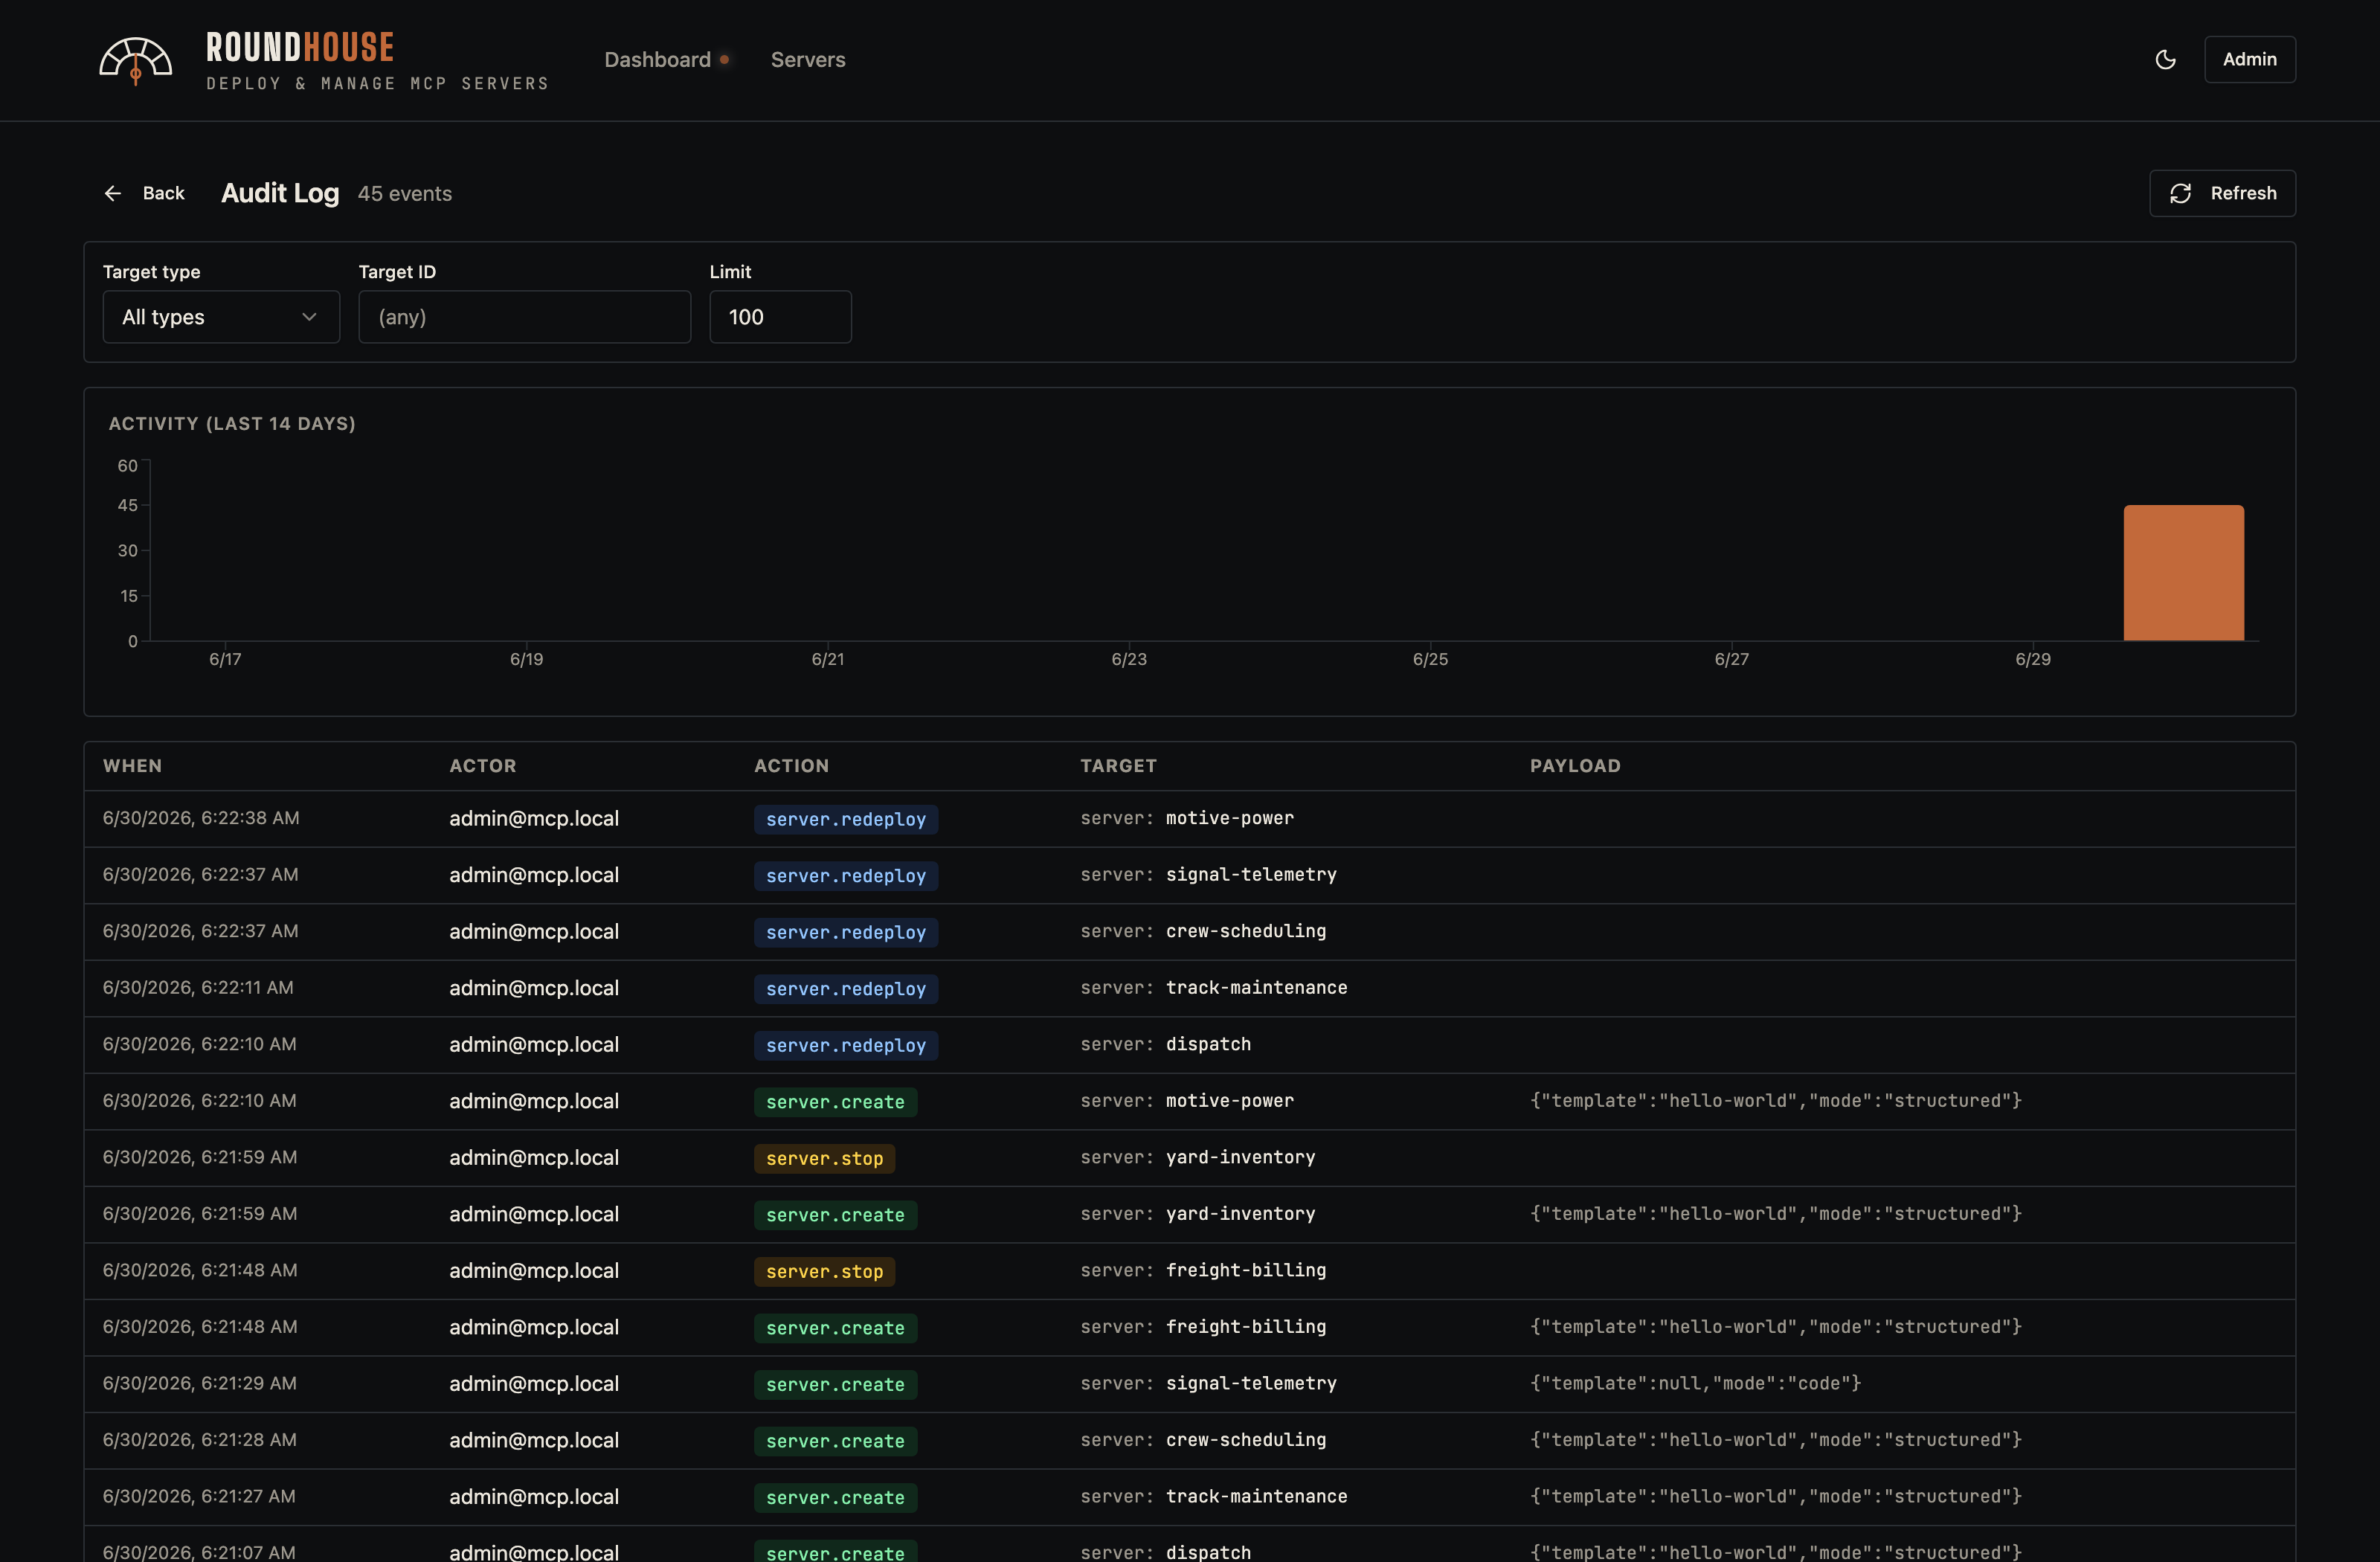Click admin@mcp.local in the freight-billing stop row
This screenshot has height=1562, width=2380.
pyautogui.click(x=534, y=1270)
